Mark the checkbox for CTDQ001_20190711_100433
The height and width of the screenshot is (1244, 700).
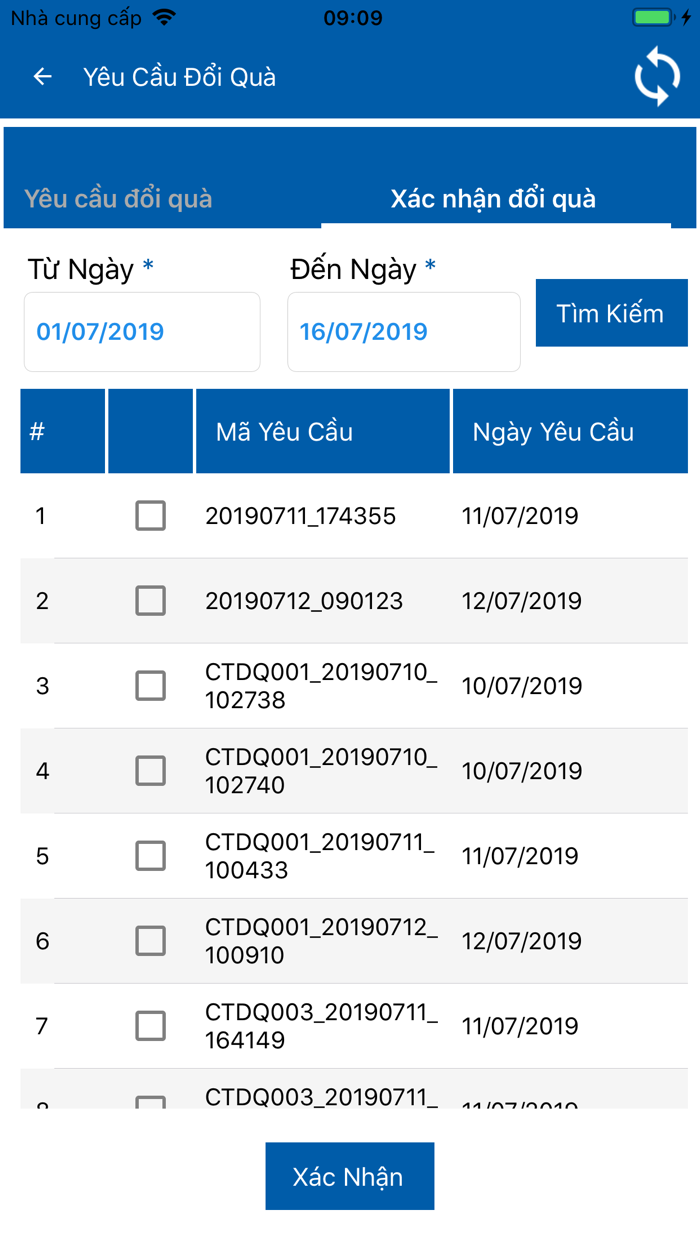[150, 856]
